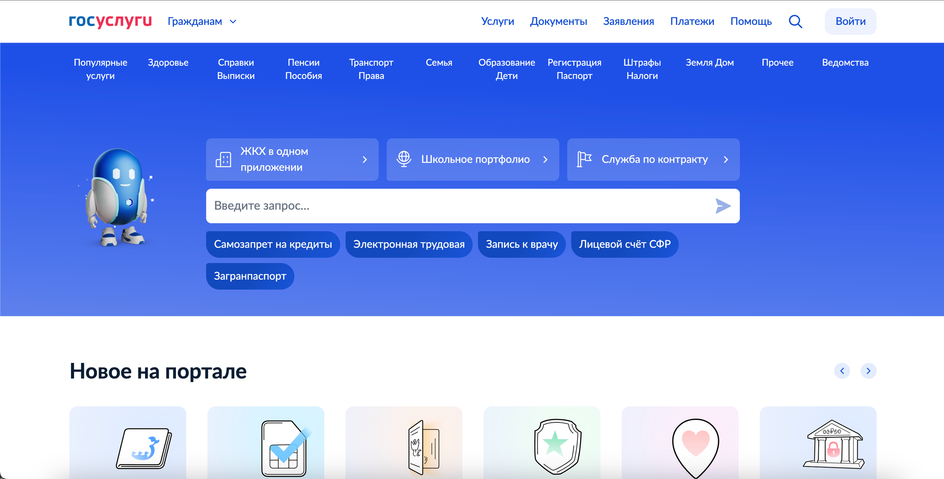The image size is (944, 479).
Task: Open the Услуги menu
Action: pyautogui.click(x=497, y=22)
